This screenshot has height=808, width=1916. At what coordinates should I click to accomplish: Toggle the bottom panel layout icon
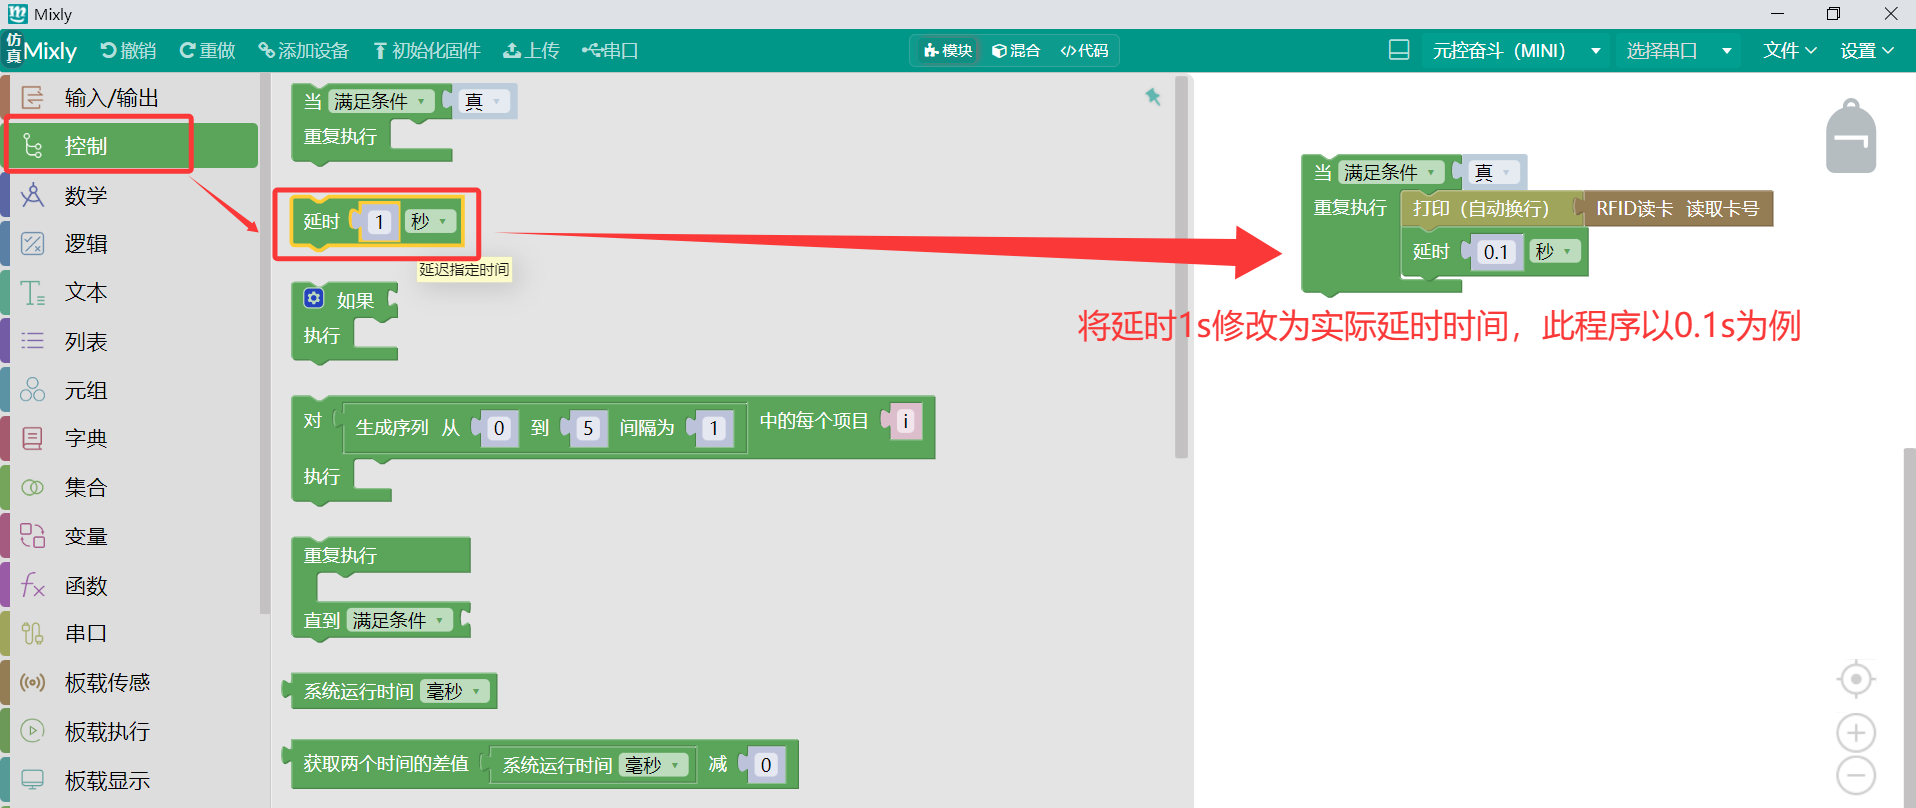[1399, 50]
